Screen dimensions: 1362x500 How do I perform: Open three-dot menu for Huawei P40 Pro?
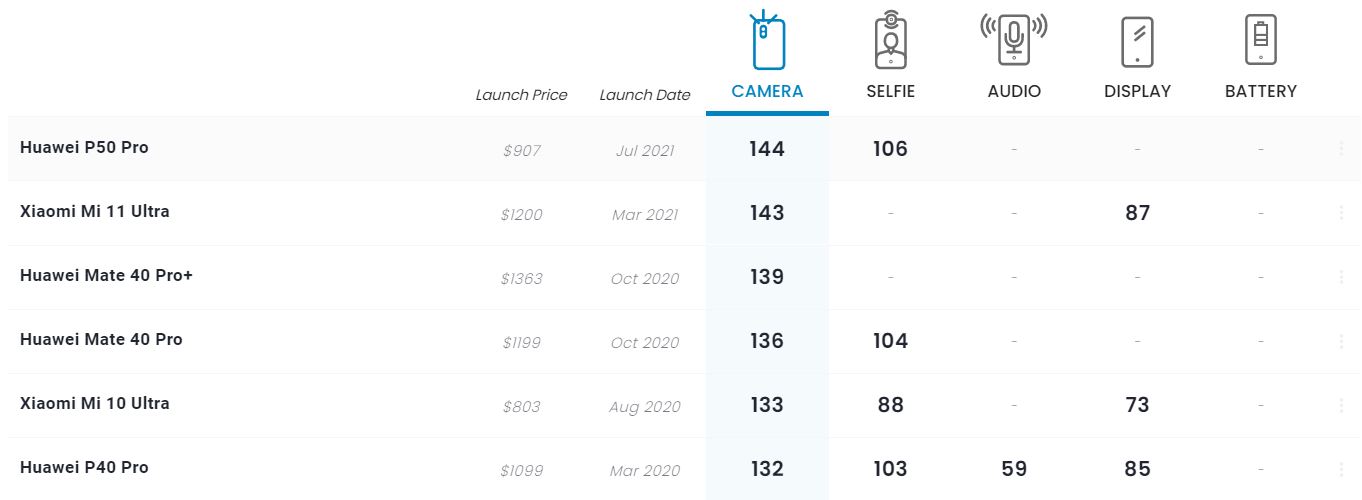(1341, 469)
